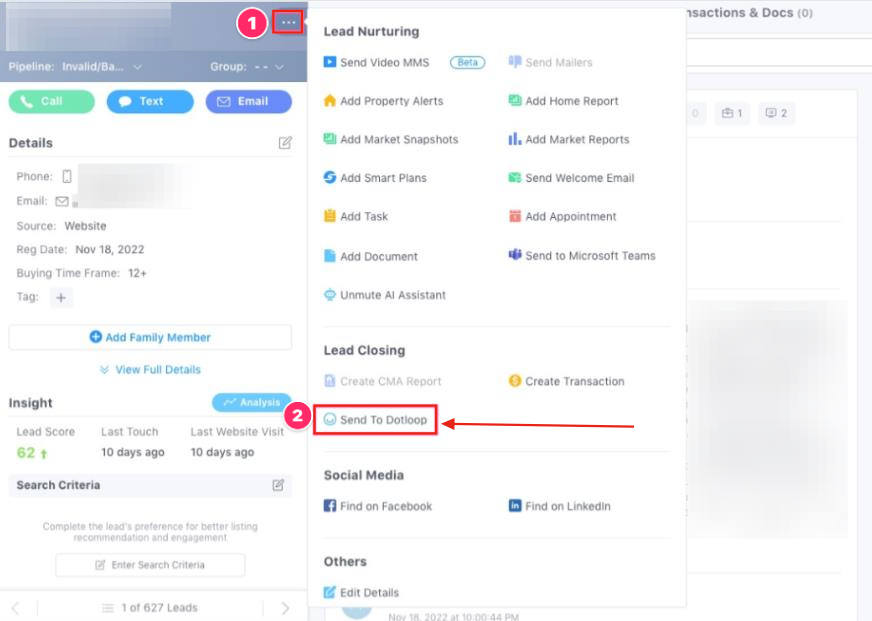Click the plus icon to add Tag

(61, 297)
